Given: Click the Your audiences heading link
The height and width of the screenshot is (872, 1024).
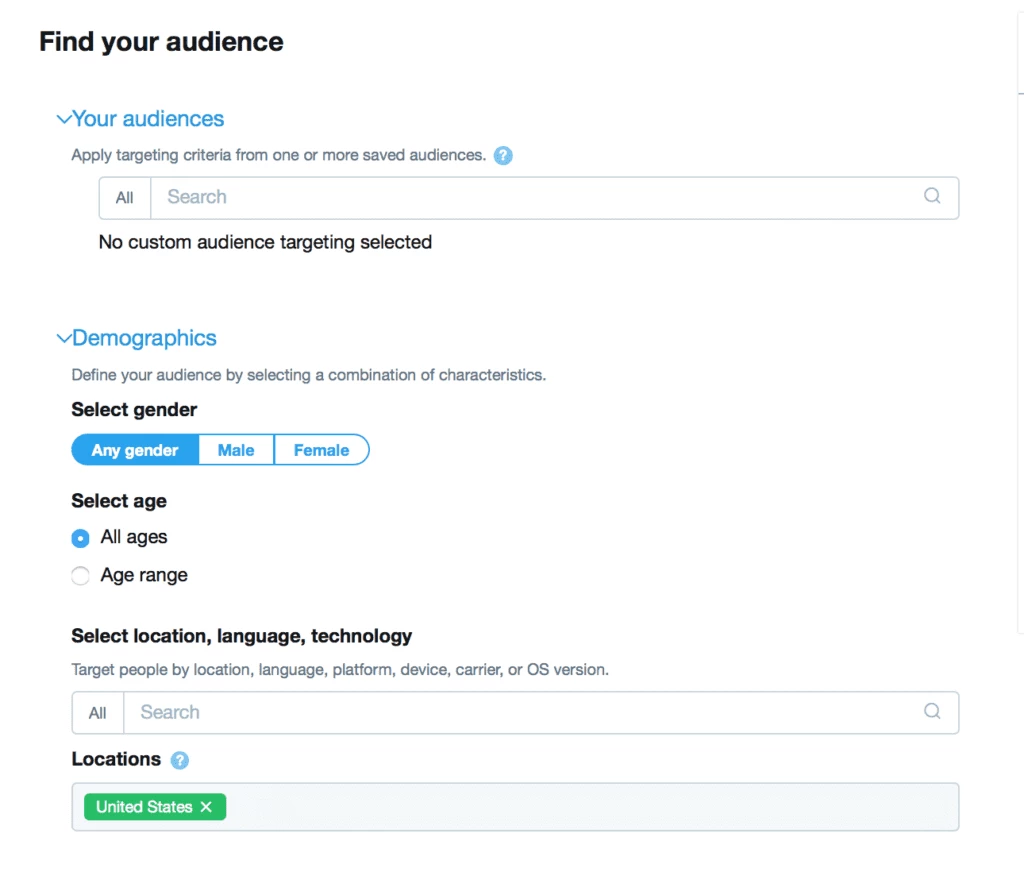Looking at the screenshot, I should (148, 119).
